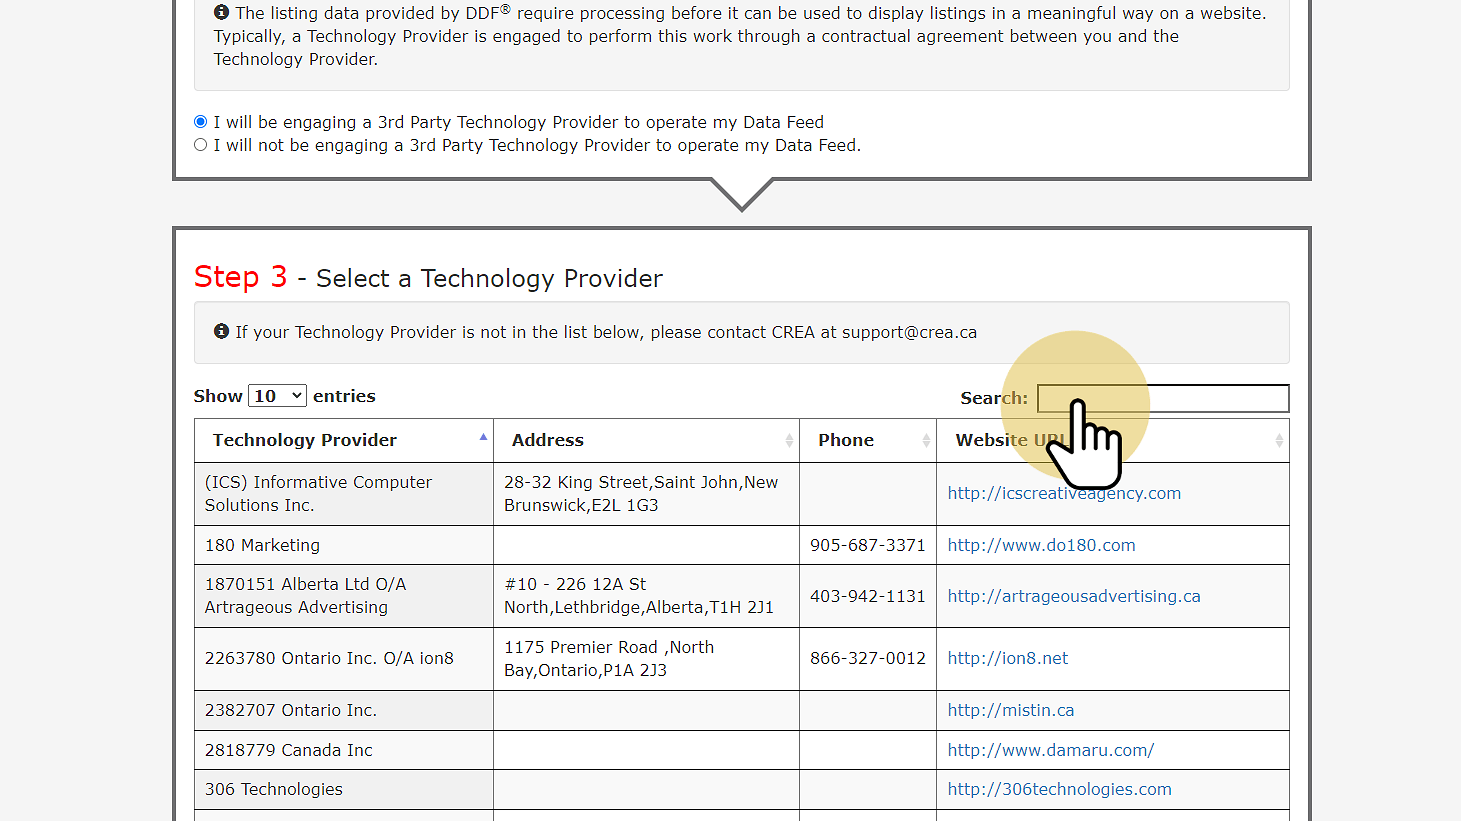The width and height of the screenshot is (1461, 821).
Task: Select the '(ICS) Informative Computer Solutions Inc.' cell
Action: pyautogui.click(x=344, y=494)
